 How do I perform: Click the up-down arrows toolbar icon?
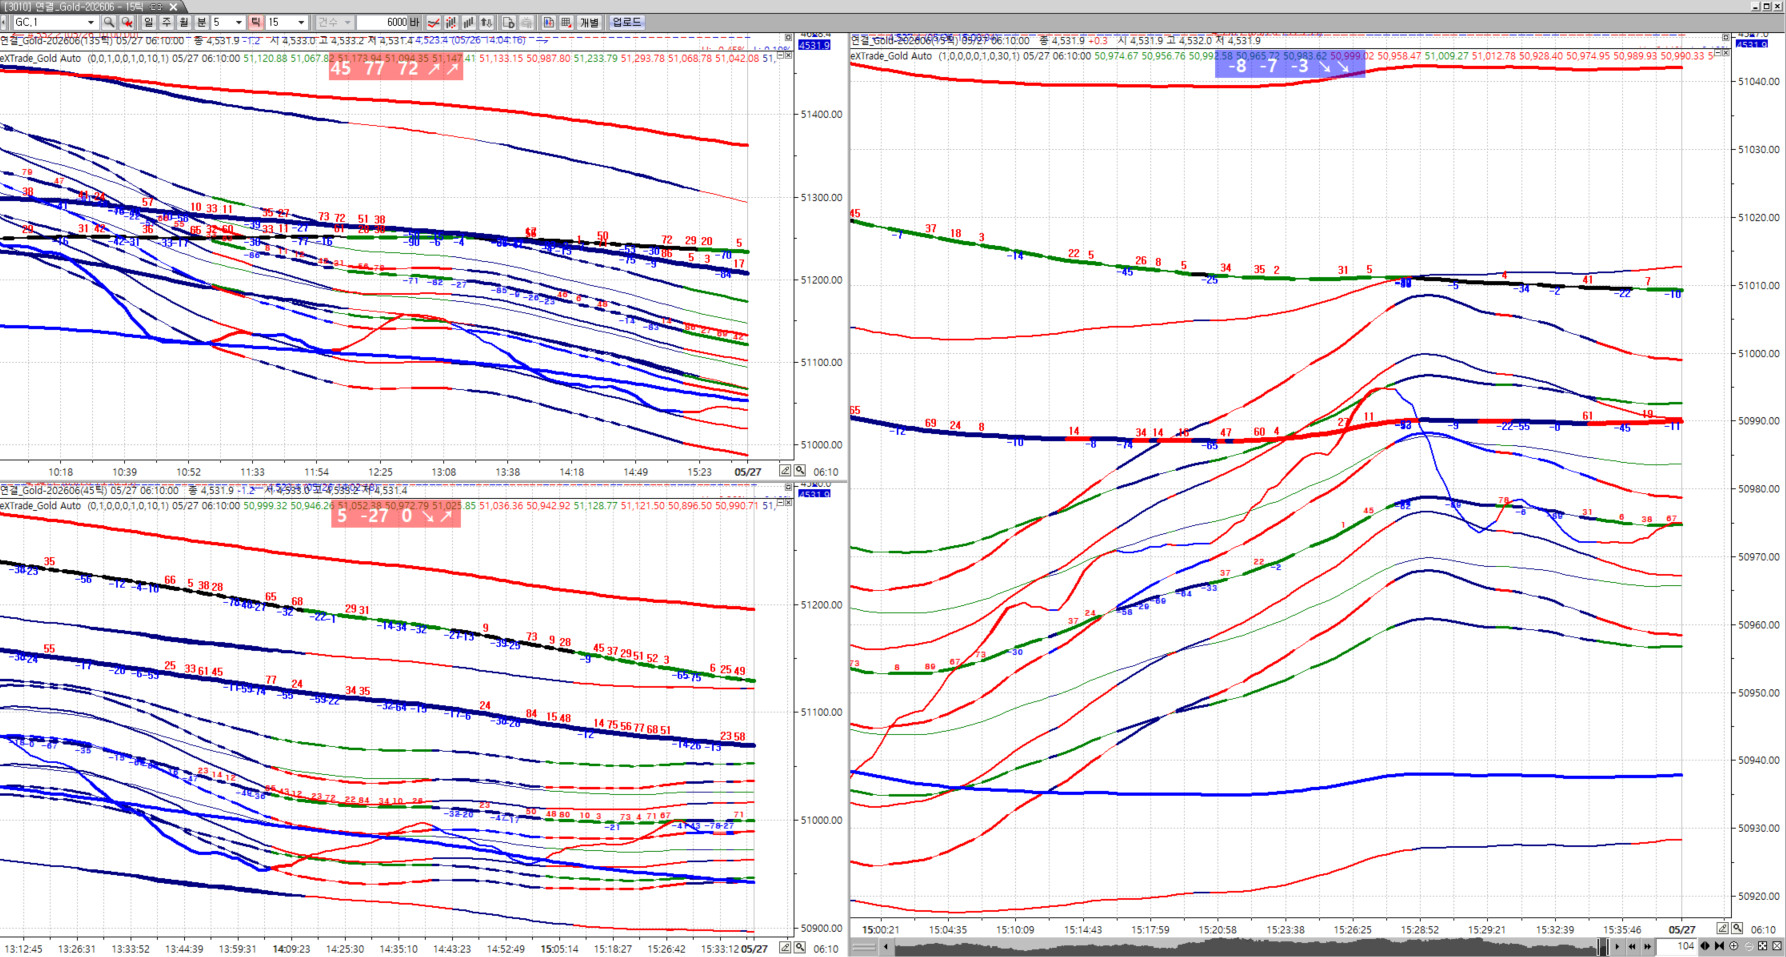[x=486, y=22]
